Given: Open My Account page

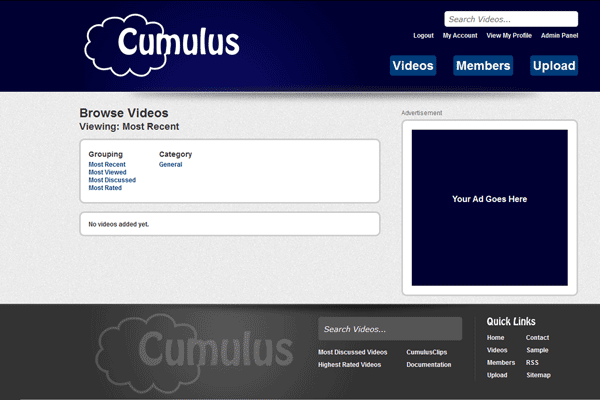Looking at the screenshot, I should tap(460, 36).
